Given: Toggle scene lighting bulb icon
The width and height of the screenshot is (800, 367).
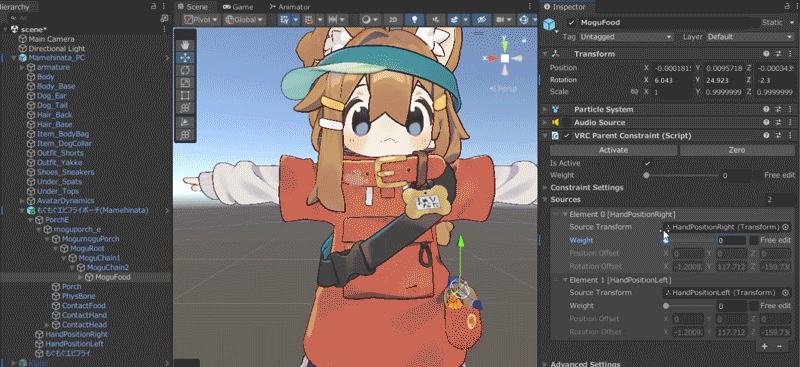Looking at the screenshot, I should [415, 19].
